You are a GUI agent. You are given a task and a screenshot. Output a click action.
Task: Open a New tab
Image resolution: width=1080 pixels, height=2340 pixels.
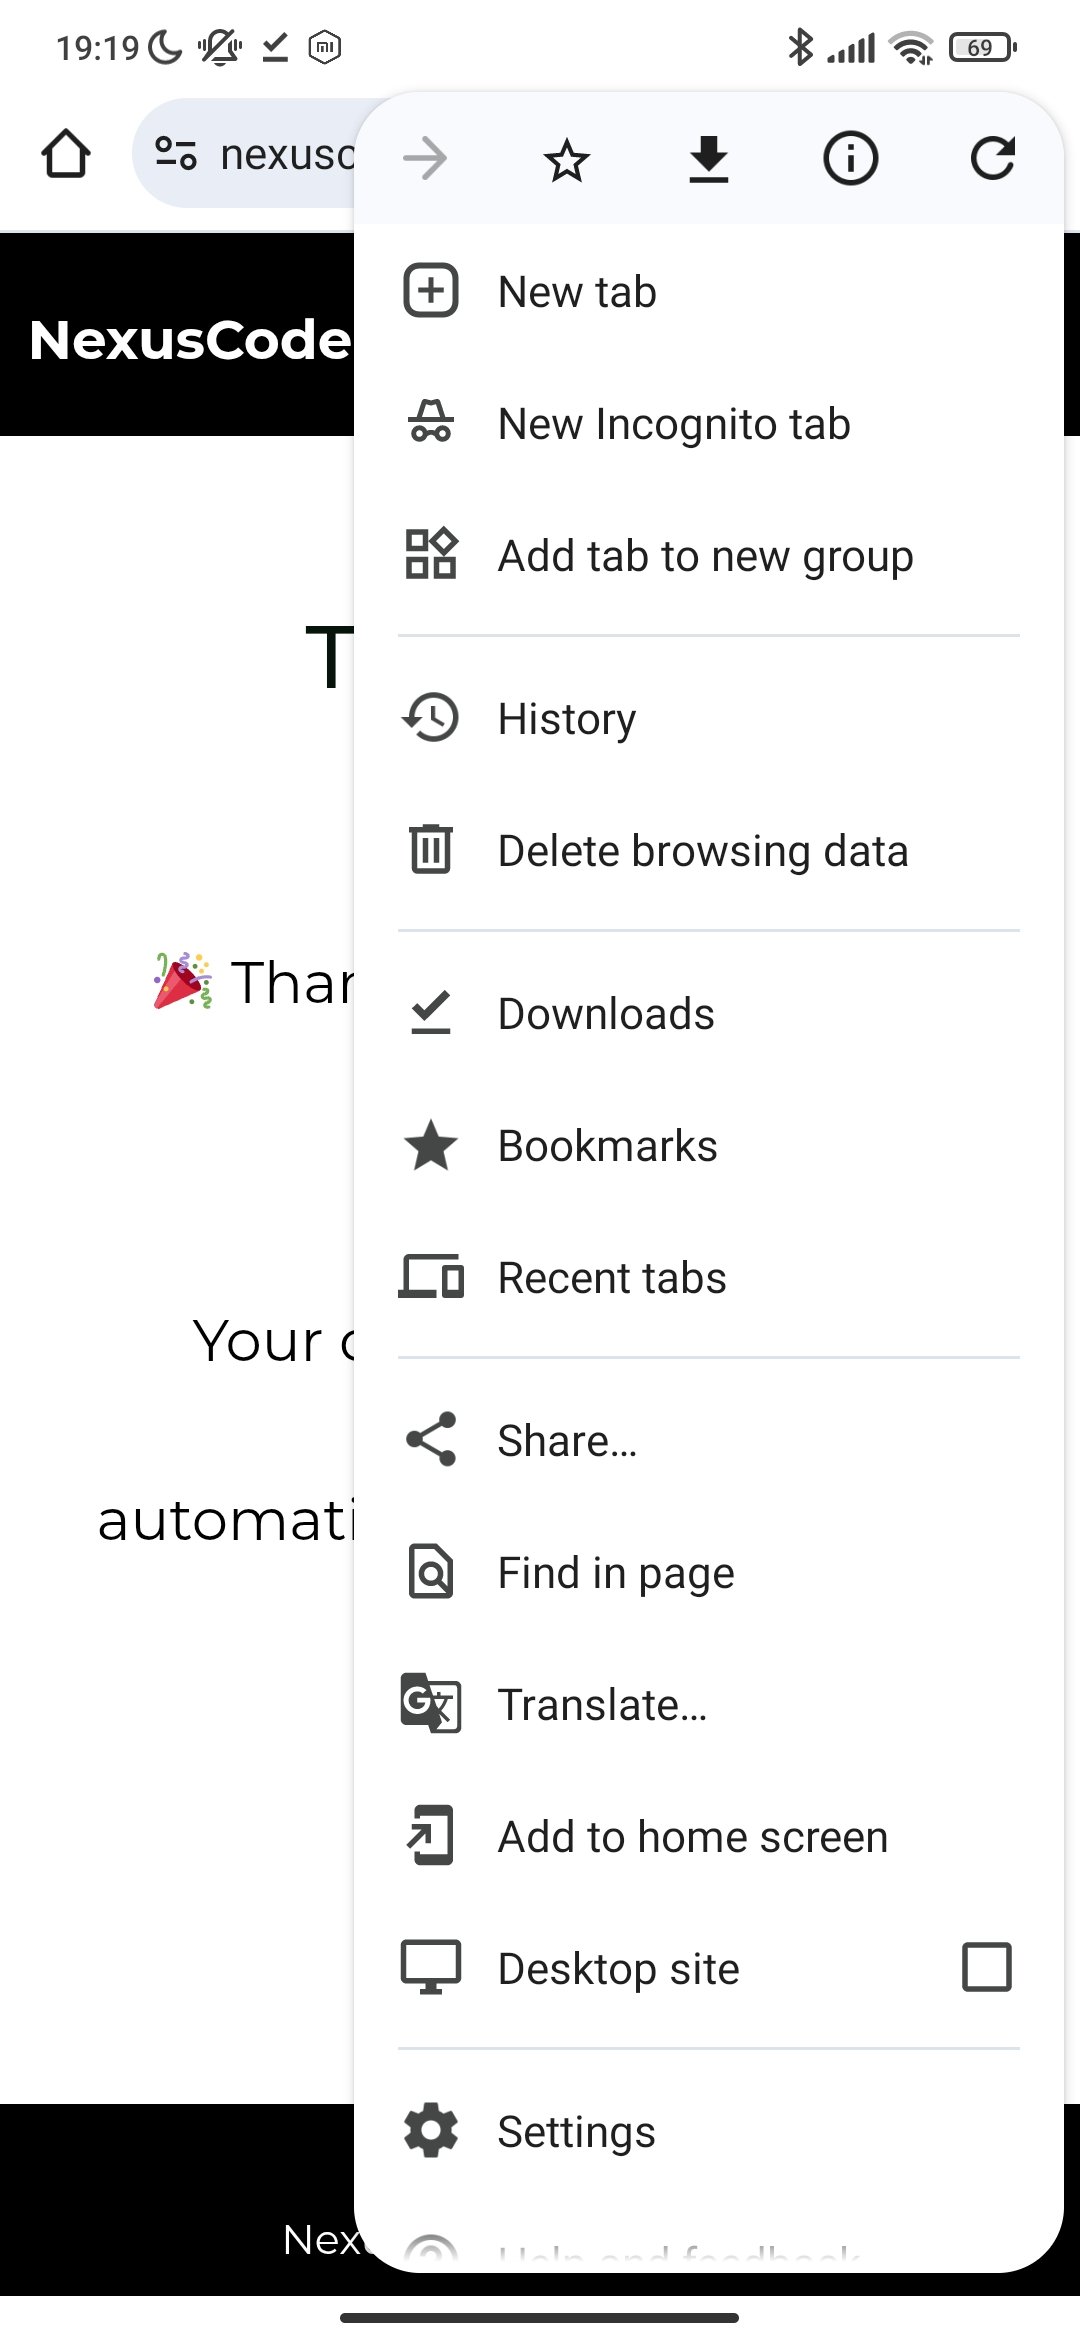click(577, 292)
